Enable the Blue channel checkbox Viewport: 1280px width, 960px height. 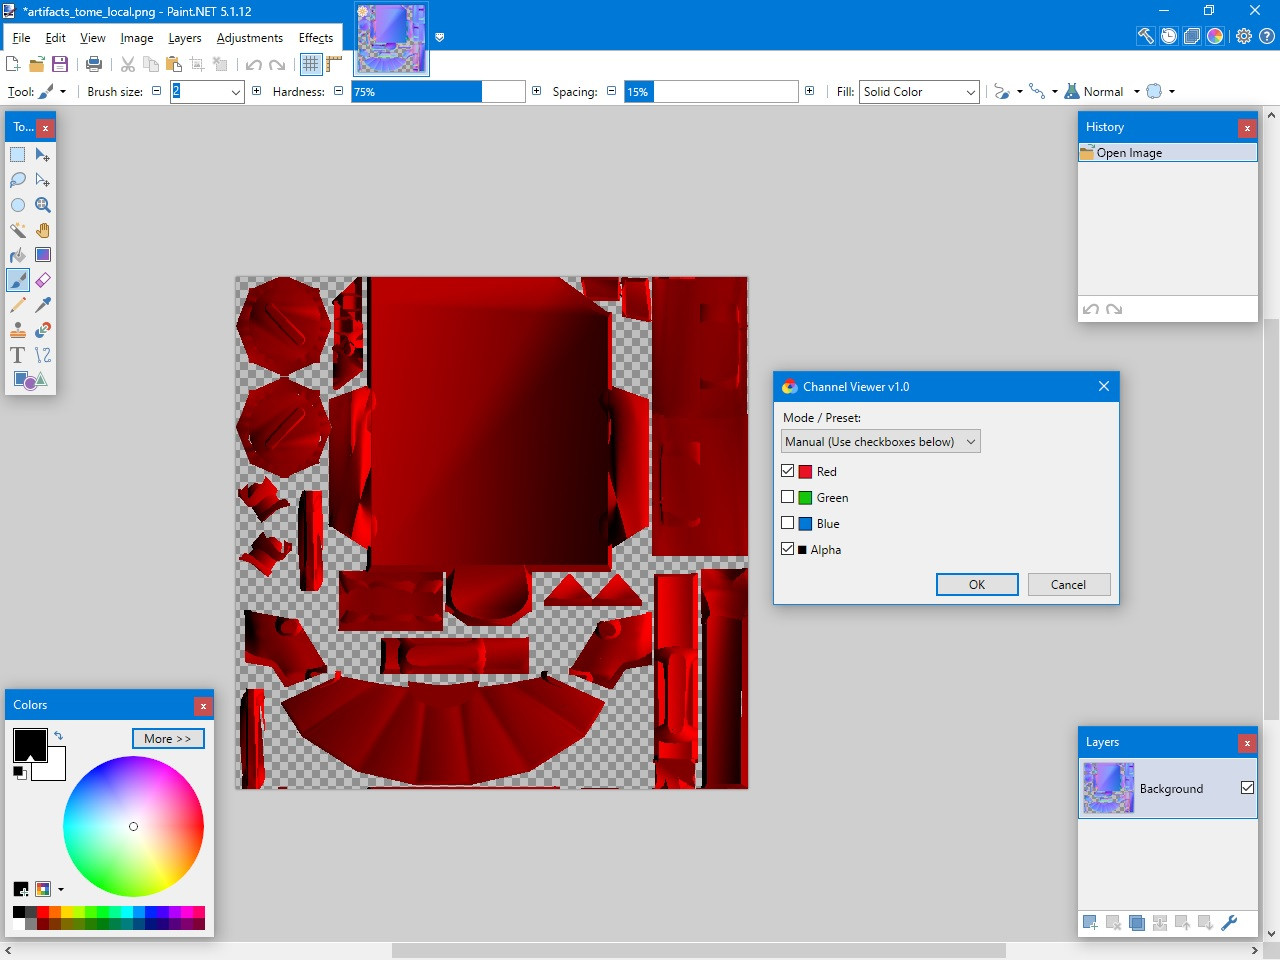click(788, 523)
